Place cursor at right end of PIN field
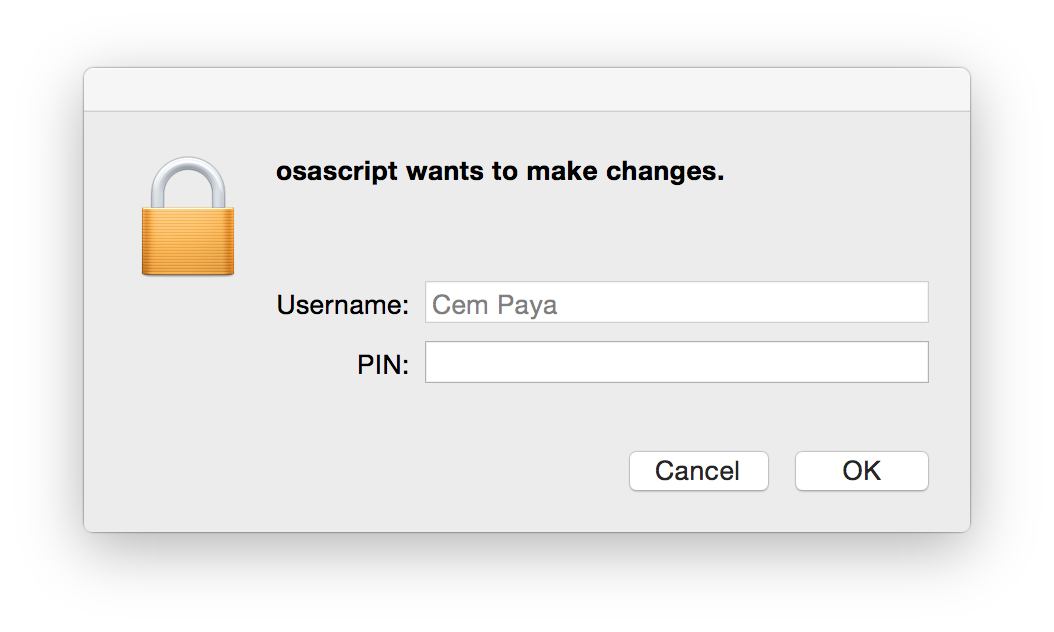This screenshot has width=1054, height=632. tap(918, 362)
